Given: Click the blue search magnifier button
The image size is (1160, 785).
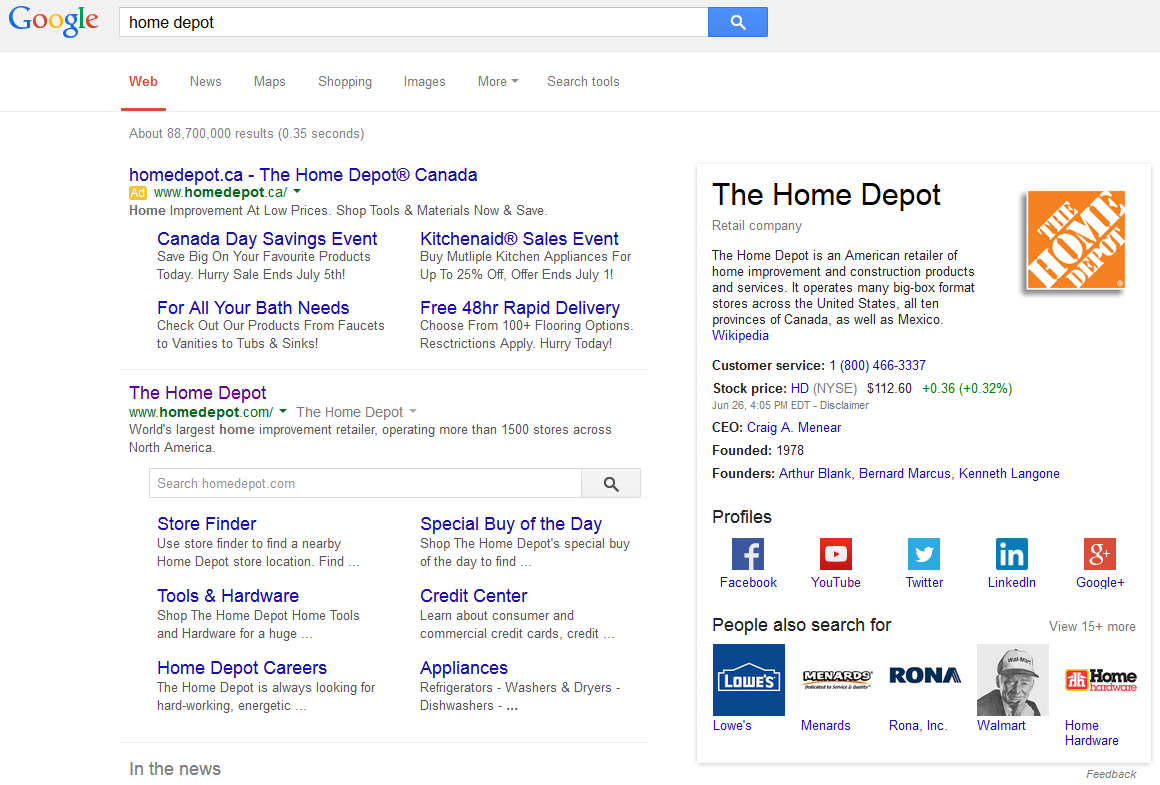Looking at the screenshot, I should coord(737,22).
